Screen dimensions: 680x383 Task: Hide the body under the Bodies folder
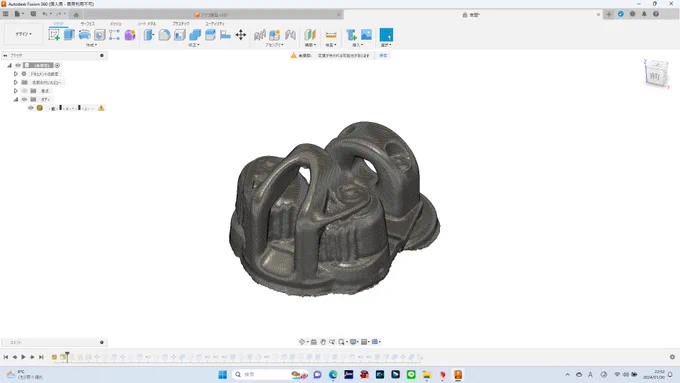[x=31, y=108]
